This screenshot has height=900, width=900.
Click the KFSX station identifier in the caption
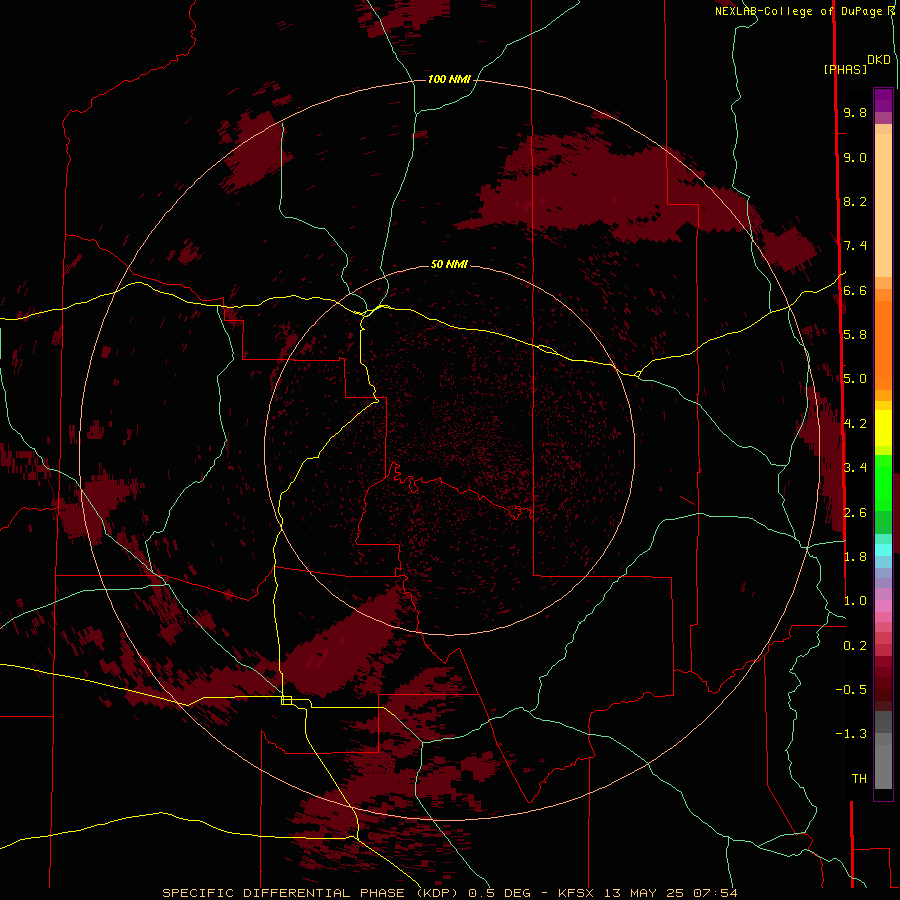pos(575,893)
